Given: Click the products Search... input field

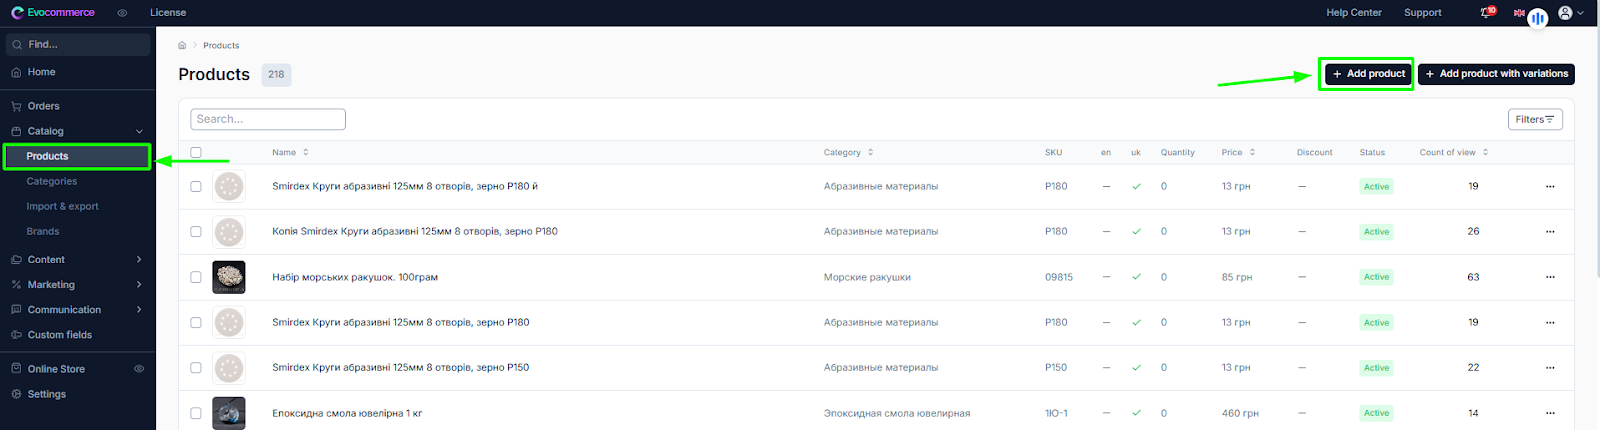Looking at the screenshot, I should click(268, 119).
